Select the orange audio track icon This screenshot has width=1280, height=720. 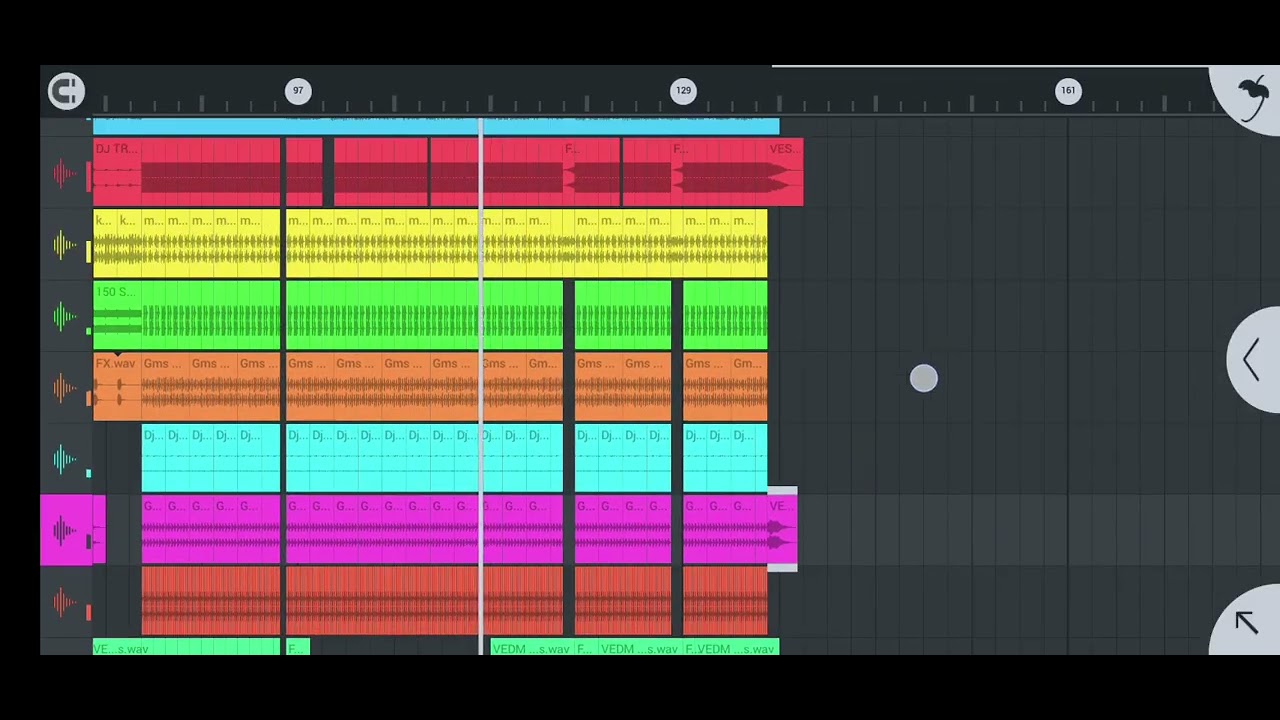tap(65, 388)
